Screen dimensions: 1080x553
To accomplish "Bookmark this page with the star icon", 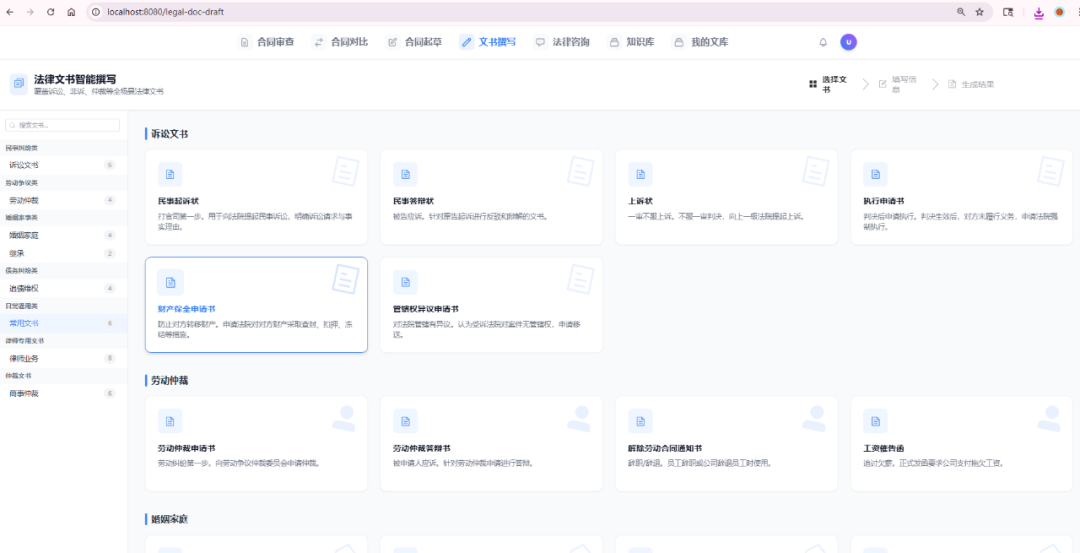I will tap(980, 12).
